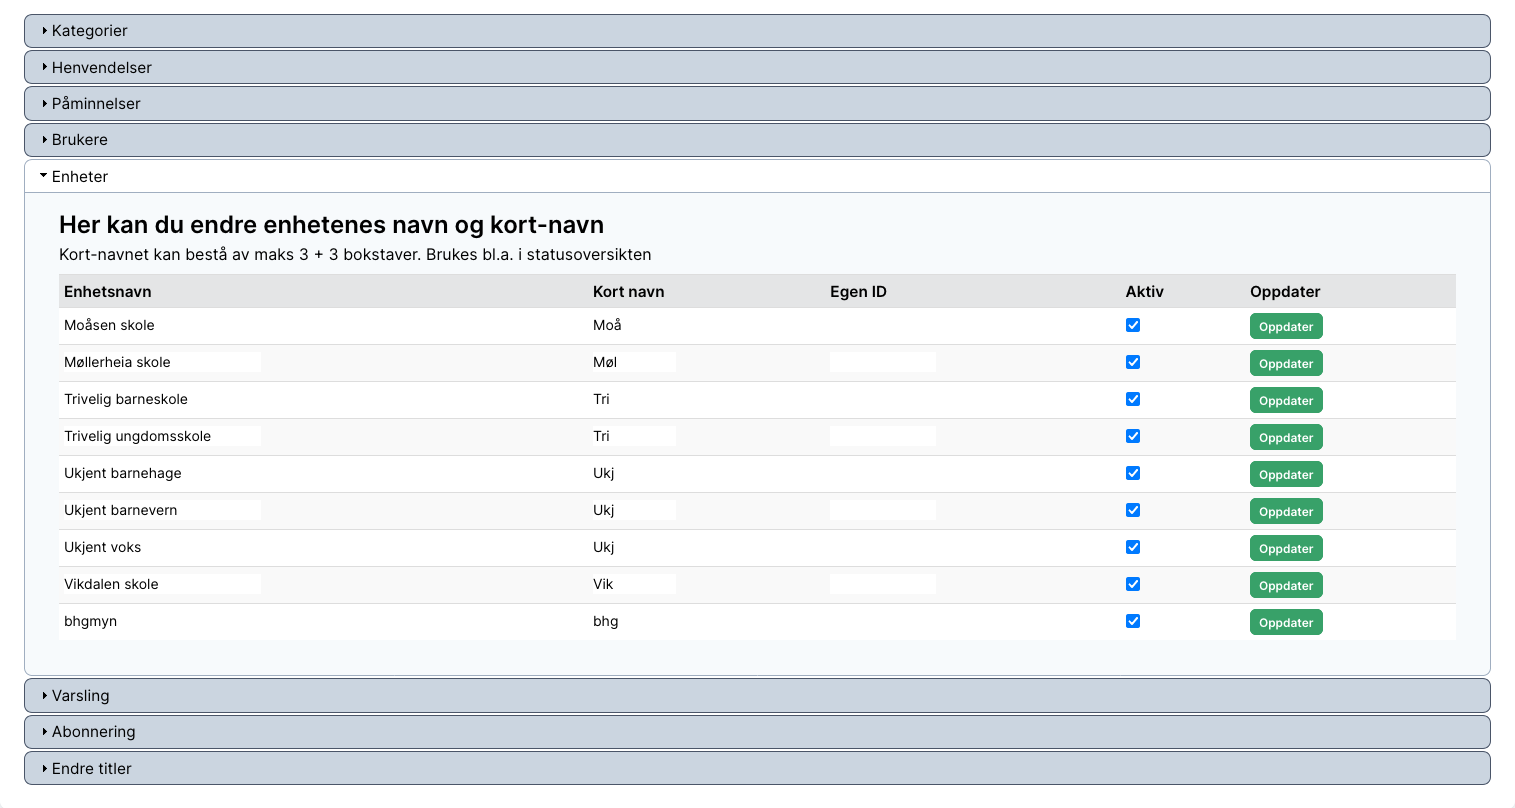Viewport: 1515px width, 808px height.
Task: Expand the Varsling section
Action: (757, 696)
